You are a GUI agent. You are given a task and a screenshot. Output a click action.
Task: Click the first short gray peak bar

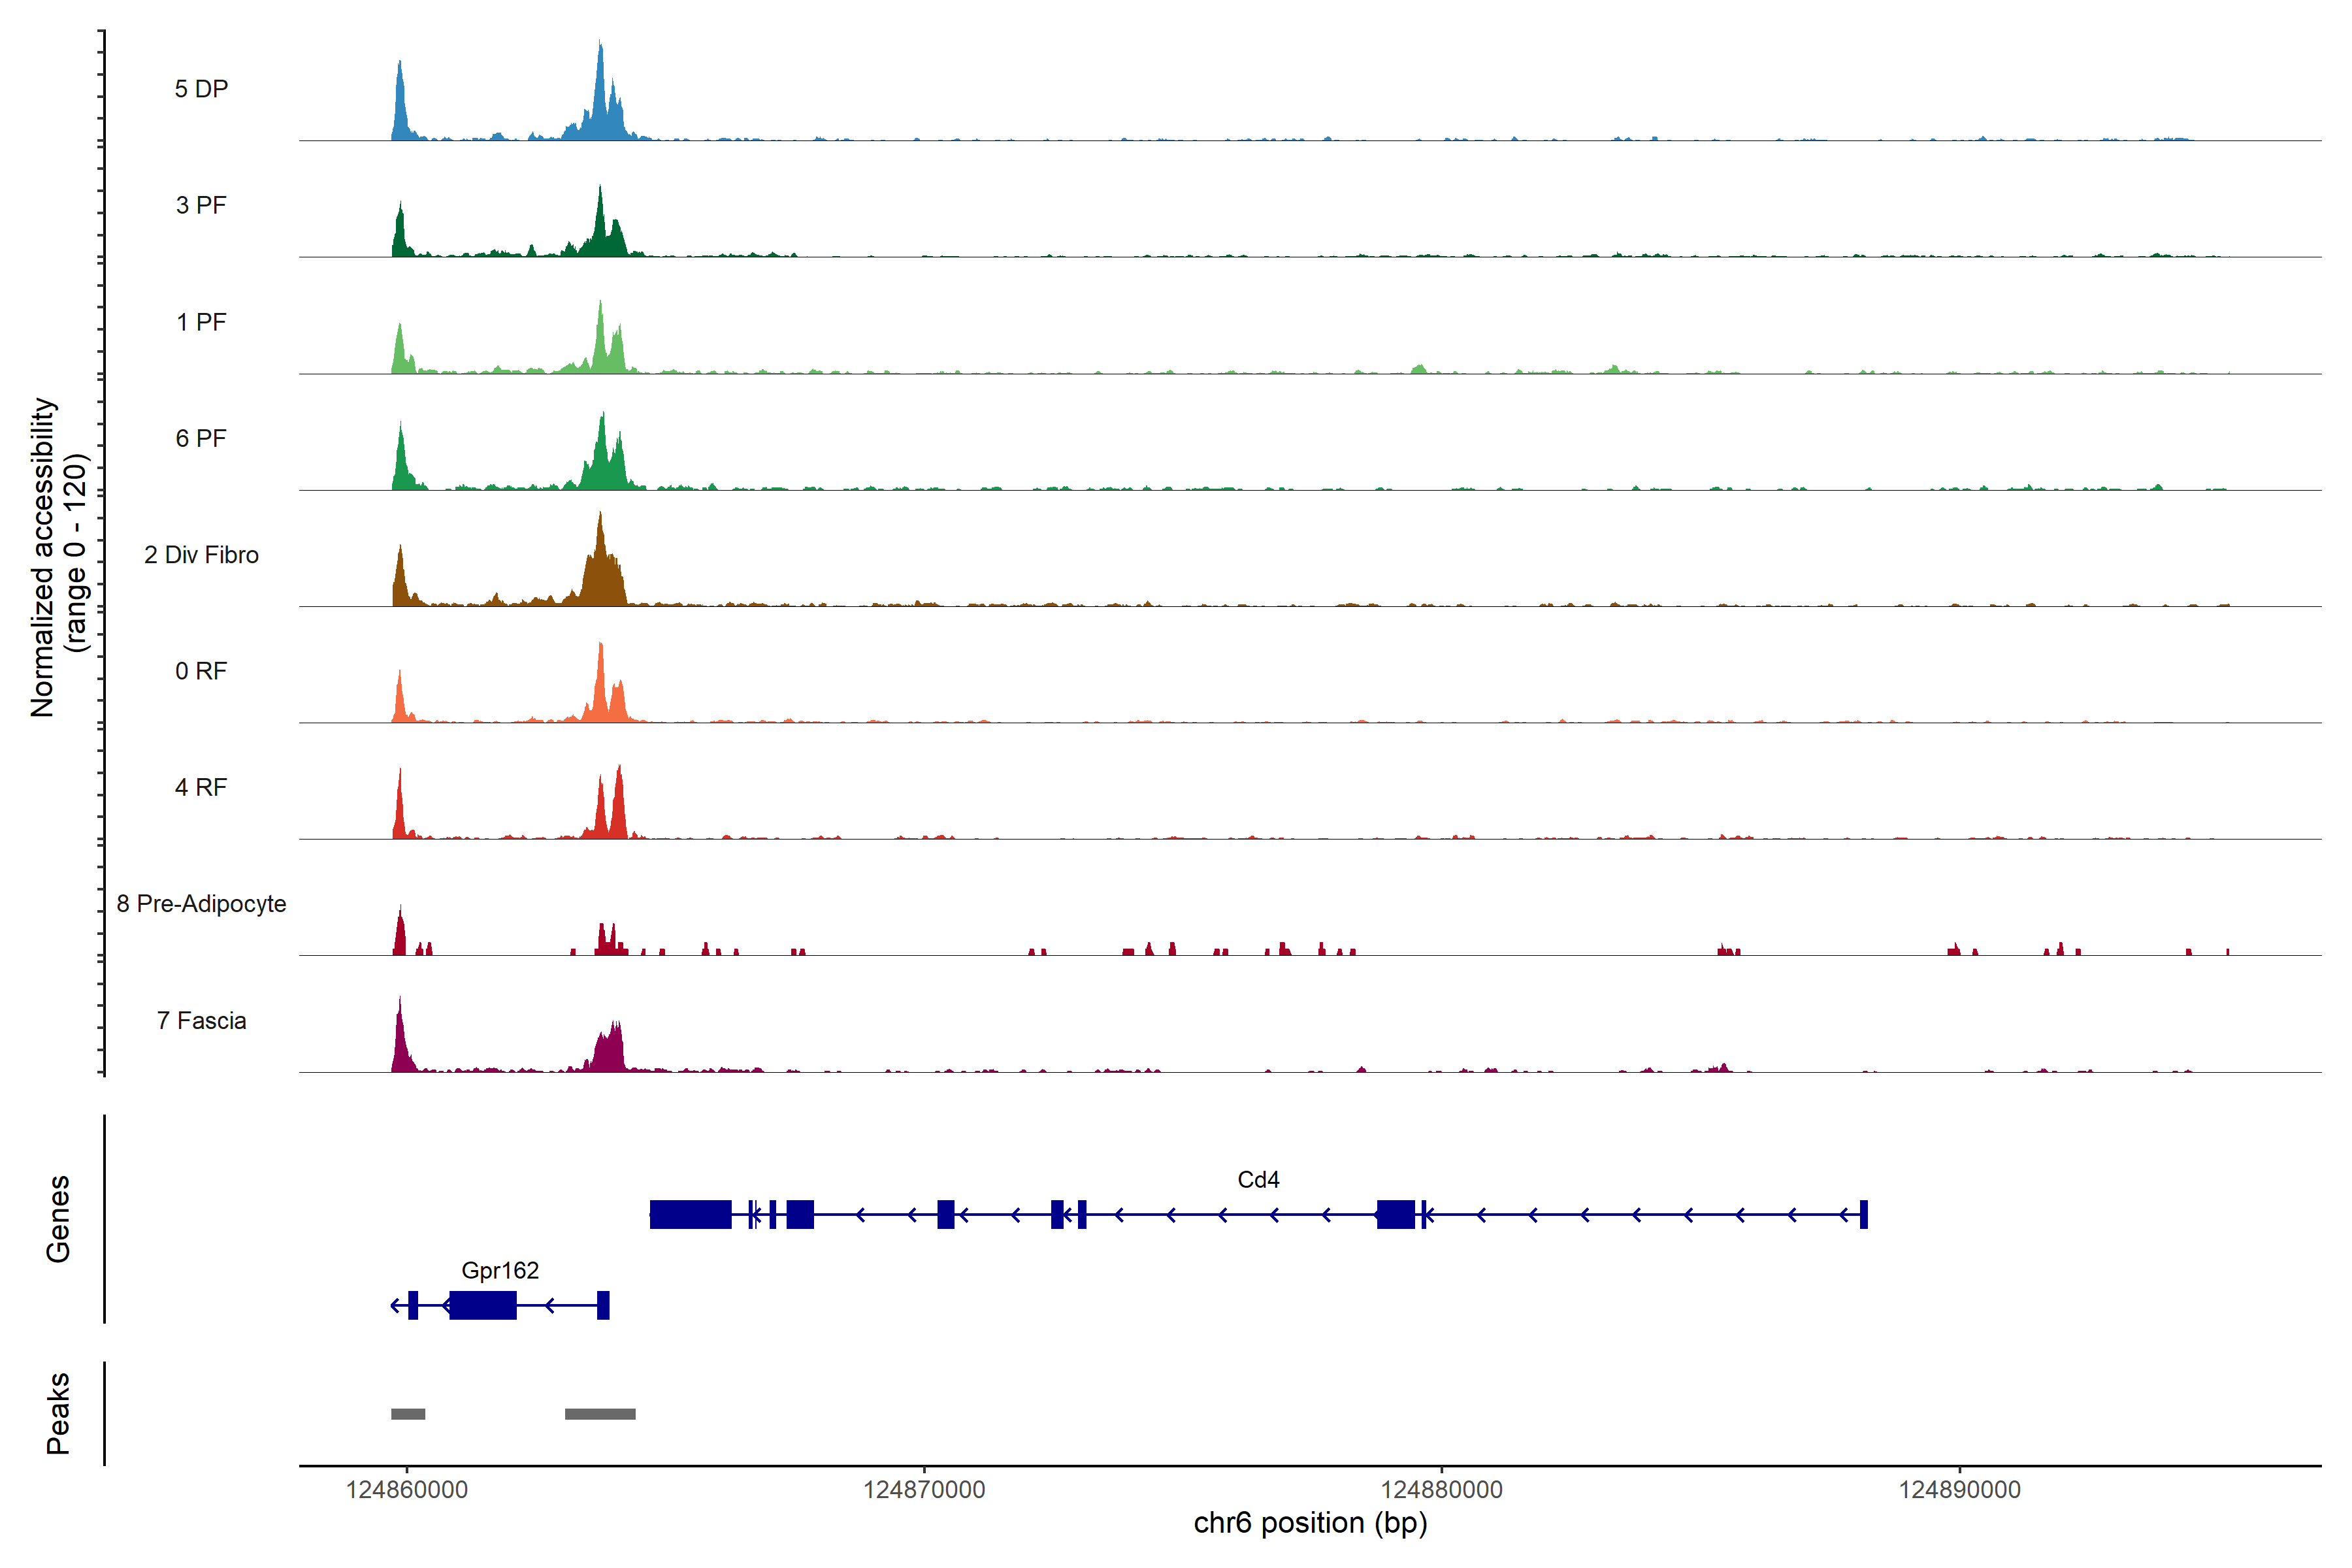(408, 1414)
